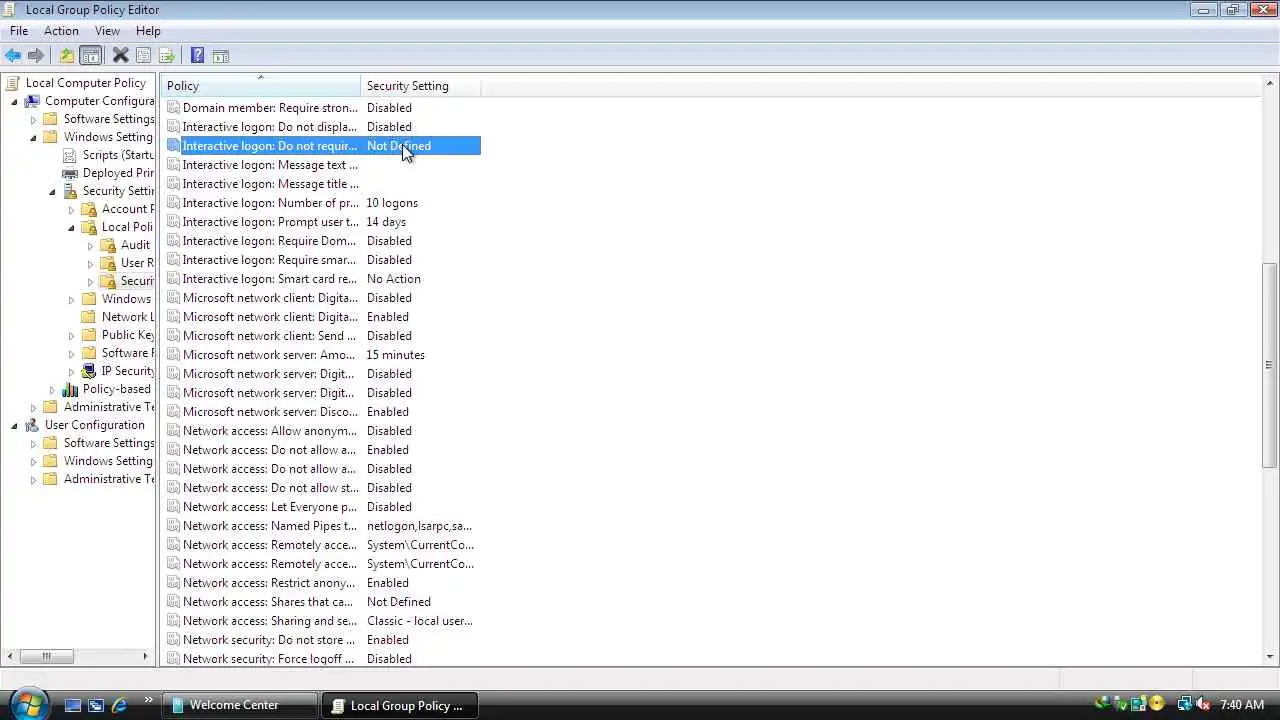Click Scripts (Startup) script icon
The width and height of the screenshot is (1280, 720).
[70, 155]
